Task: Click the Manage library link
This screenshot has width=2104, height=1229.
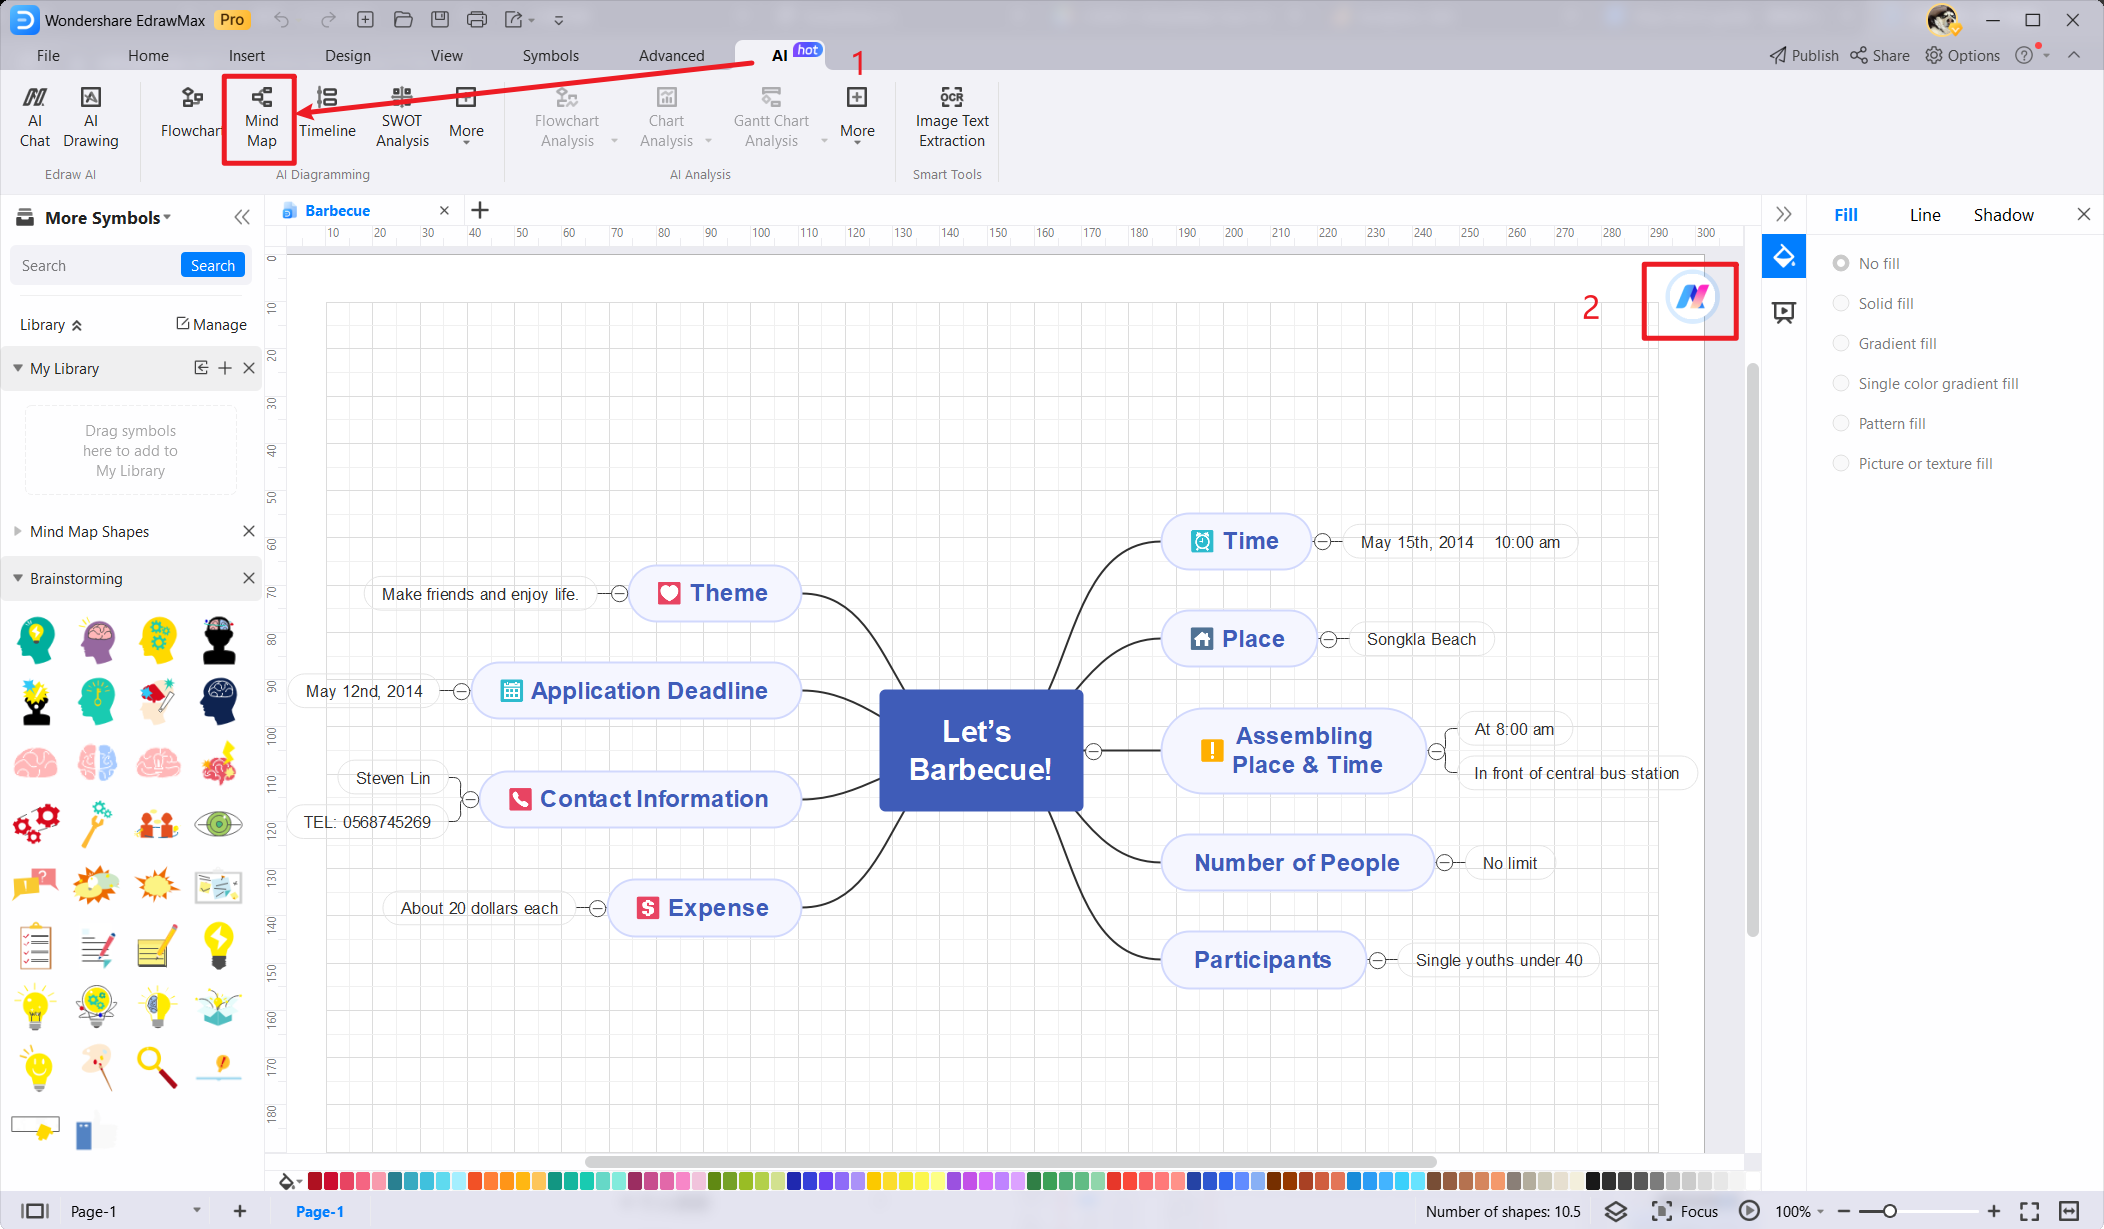Action: click(212, 324)
